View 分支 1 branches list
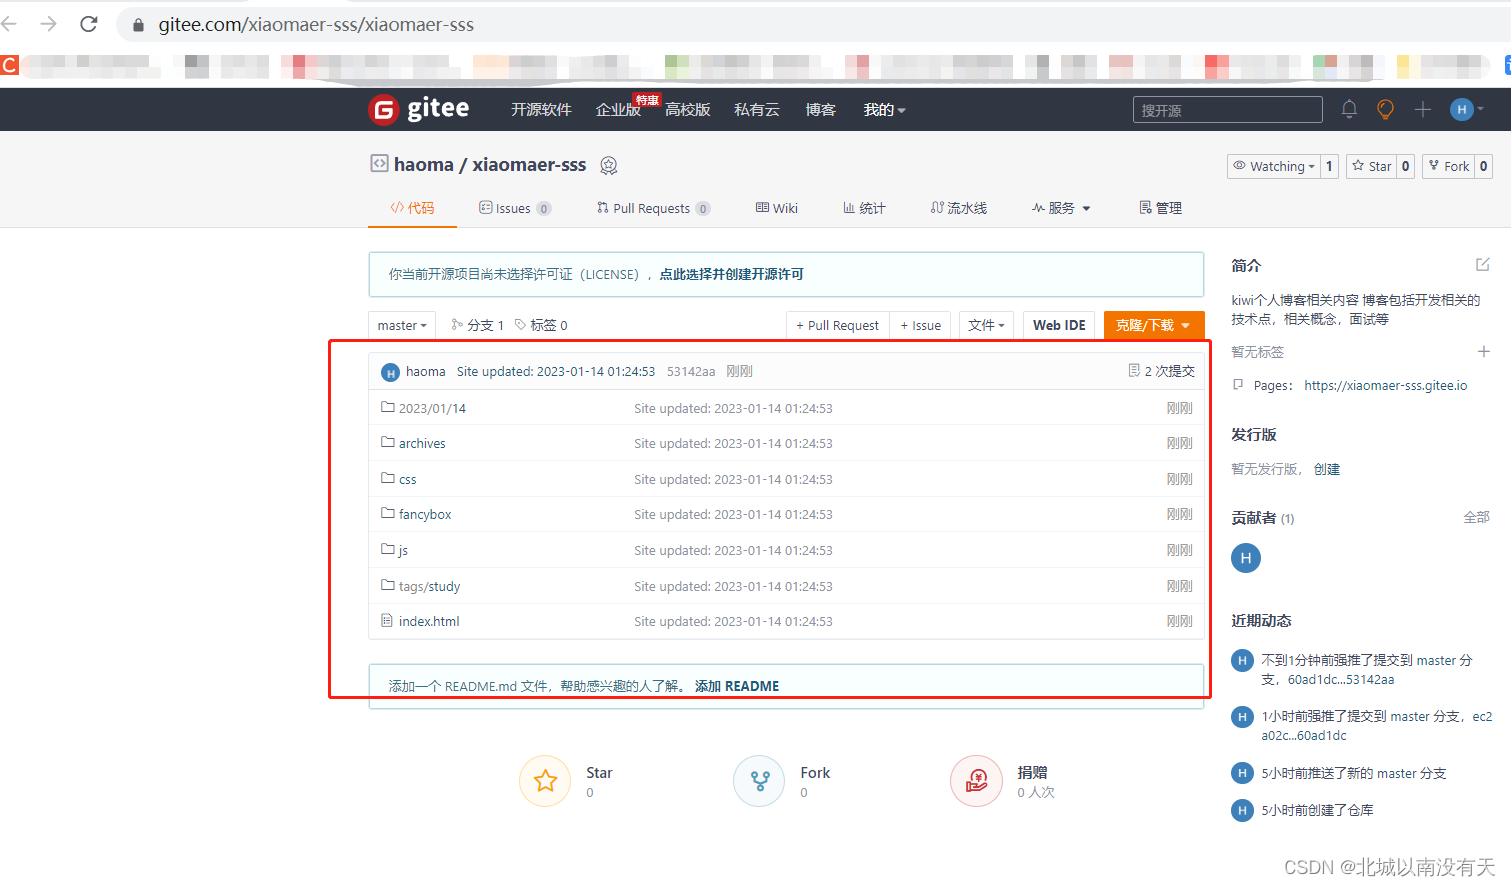 (x=477, y=325)
